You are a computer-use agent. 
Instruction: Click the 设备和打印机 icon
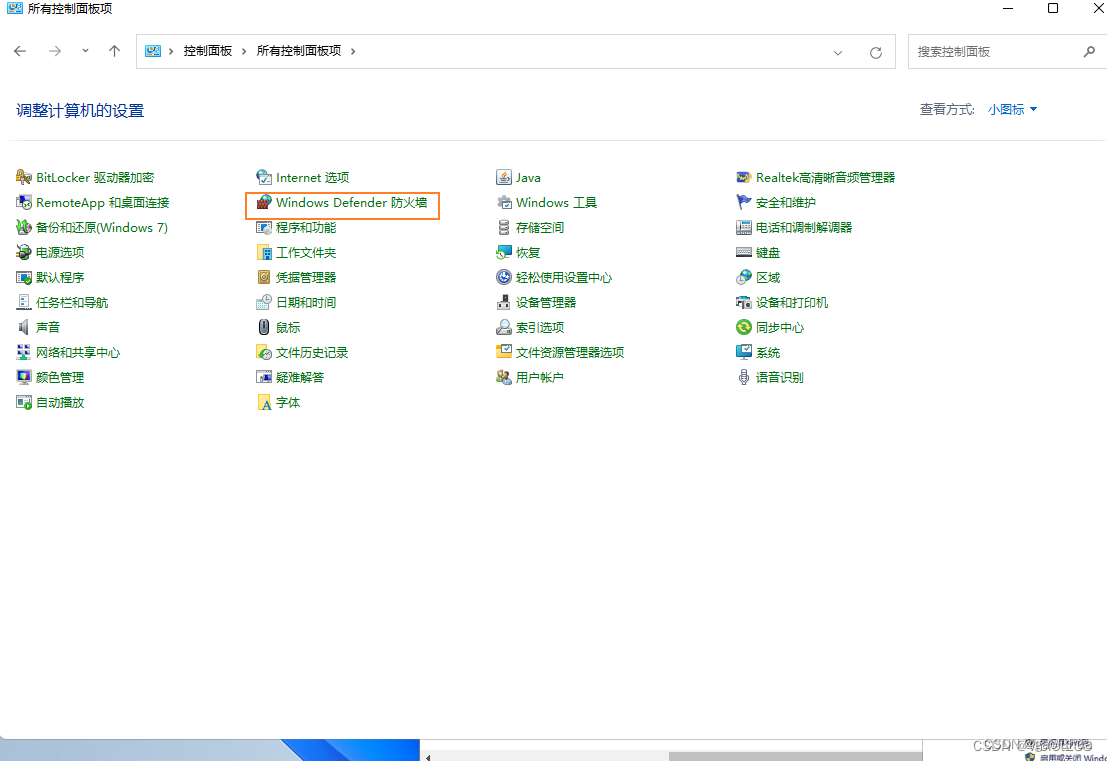click(743, 302)
